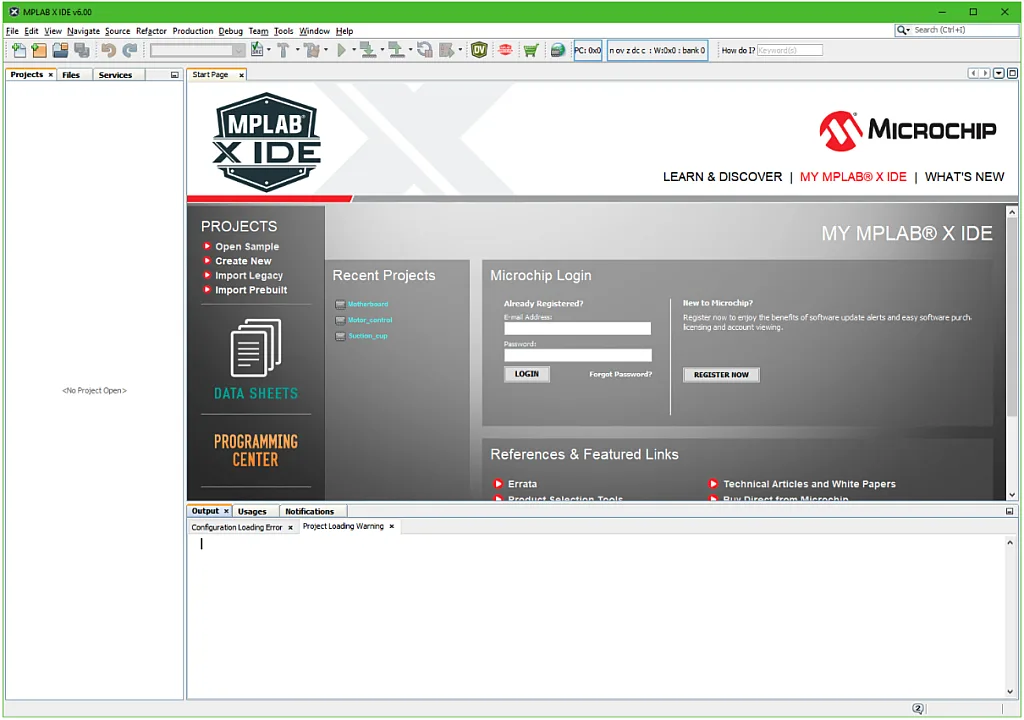
Task: Switch to the Files tab
Action: pos(72,73)
